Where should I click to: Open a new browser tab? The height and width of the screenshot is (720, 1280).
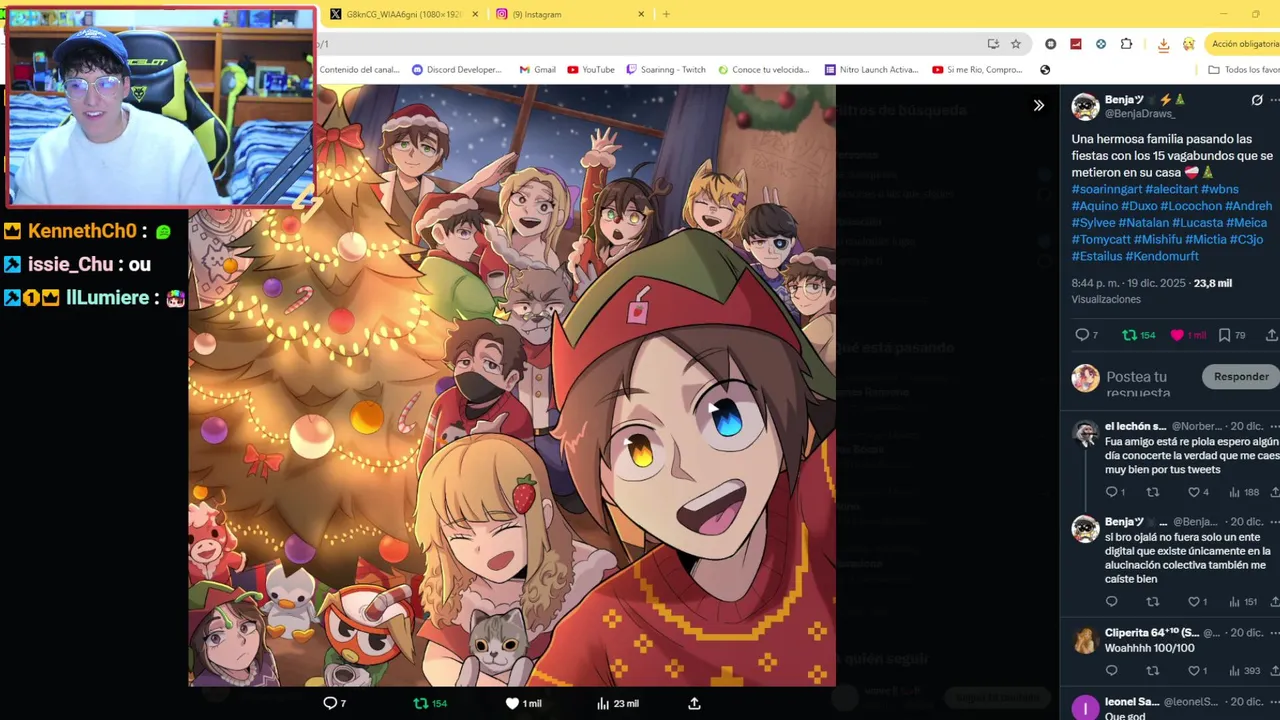click(666, 14)
